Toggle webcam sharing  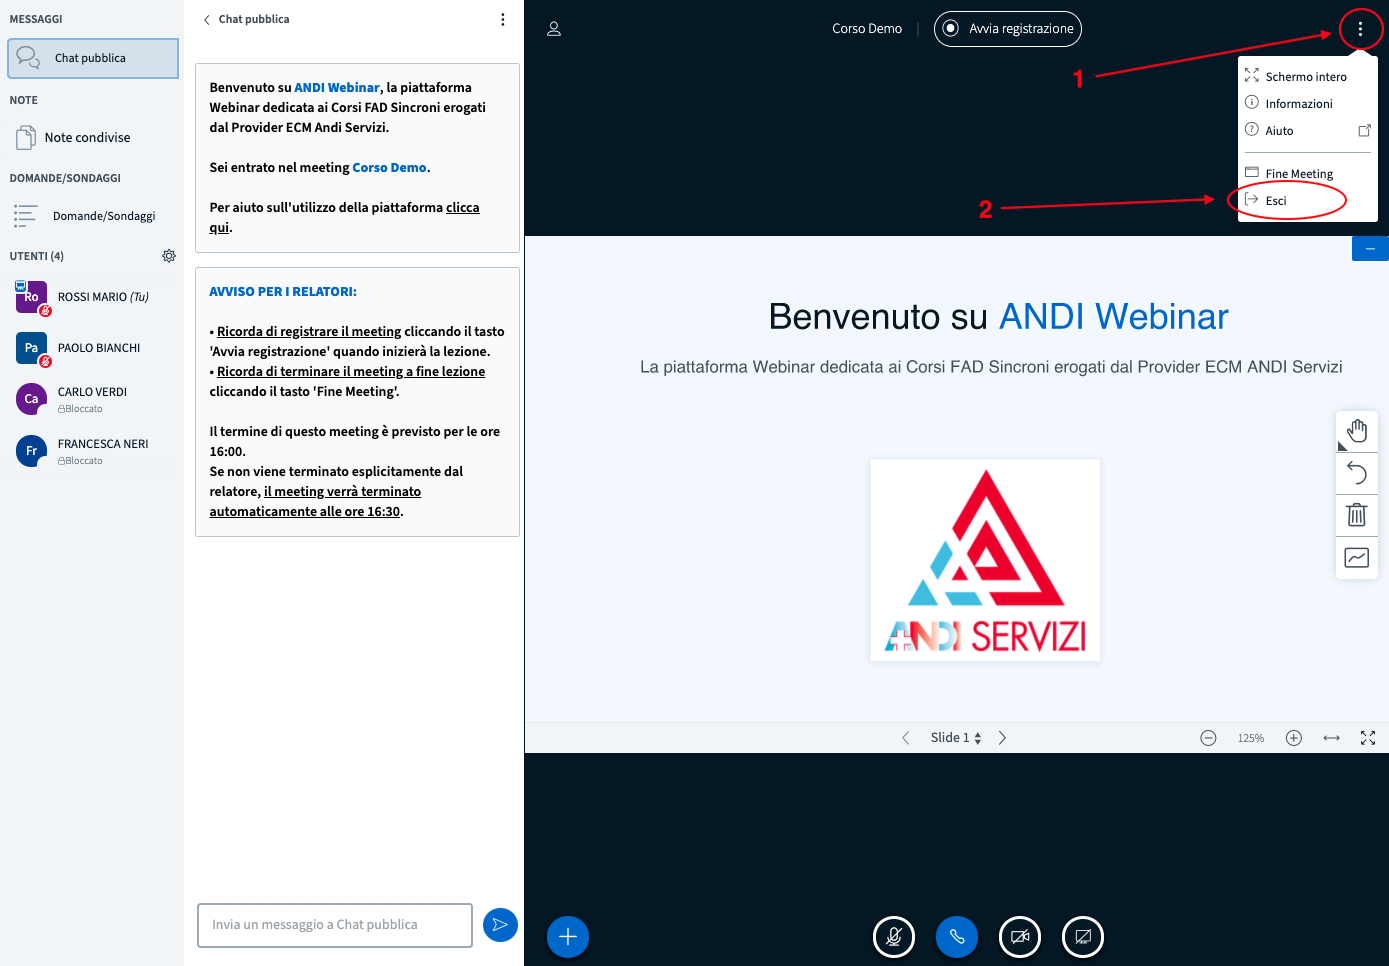[x=1020, y=937]
